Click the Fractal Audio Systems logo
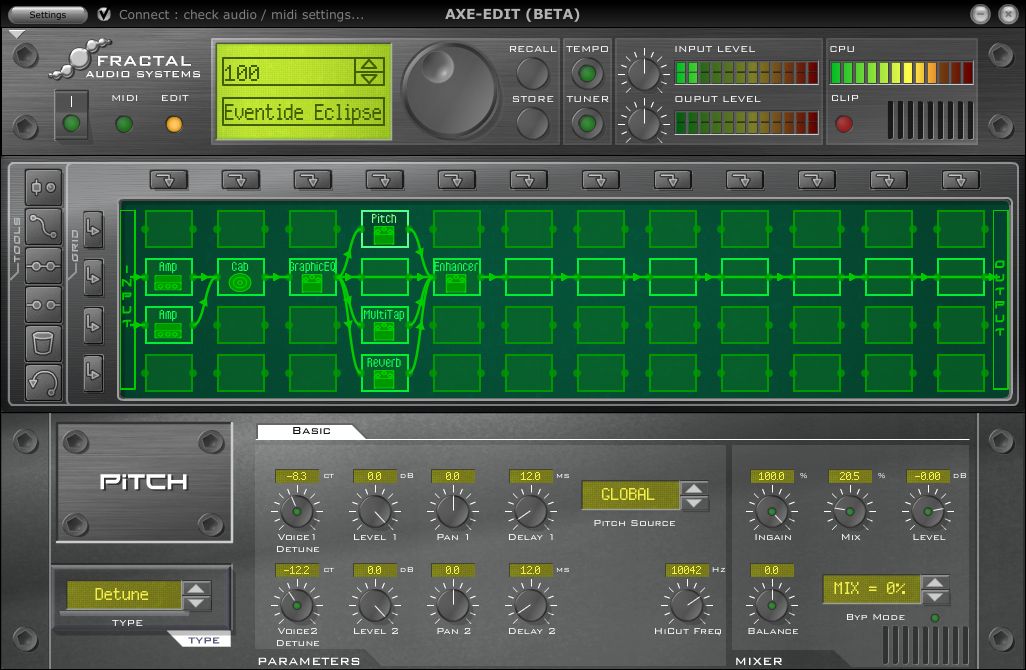Viewport: 1026px width, 670px height. (126, 60)
